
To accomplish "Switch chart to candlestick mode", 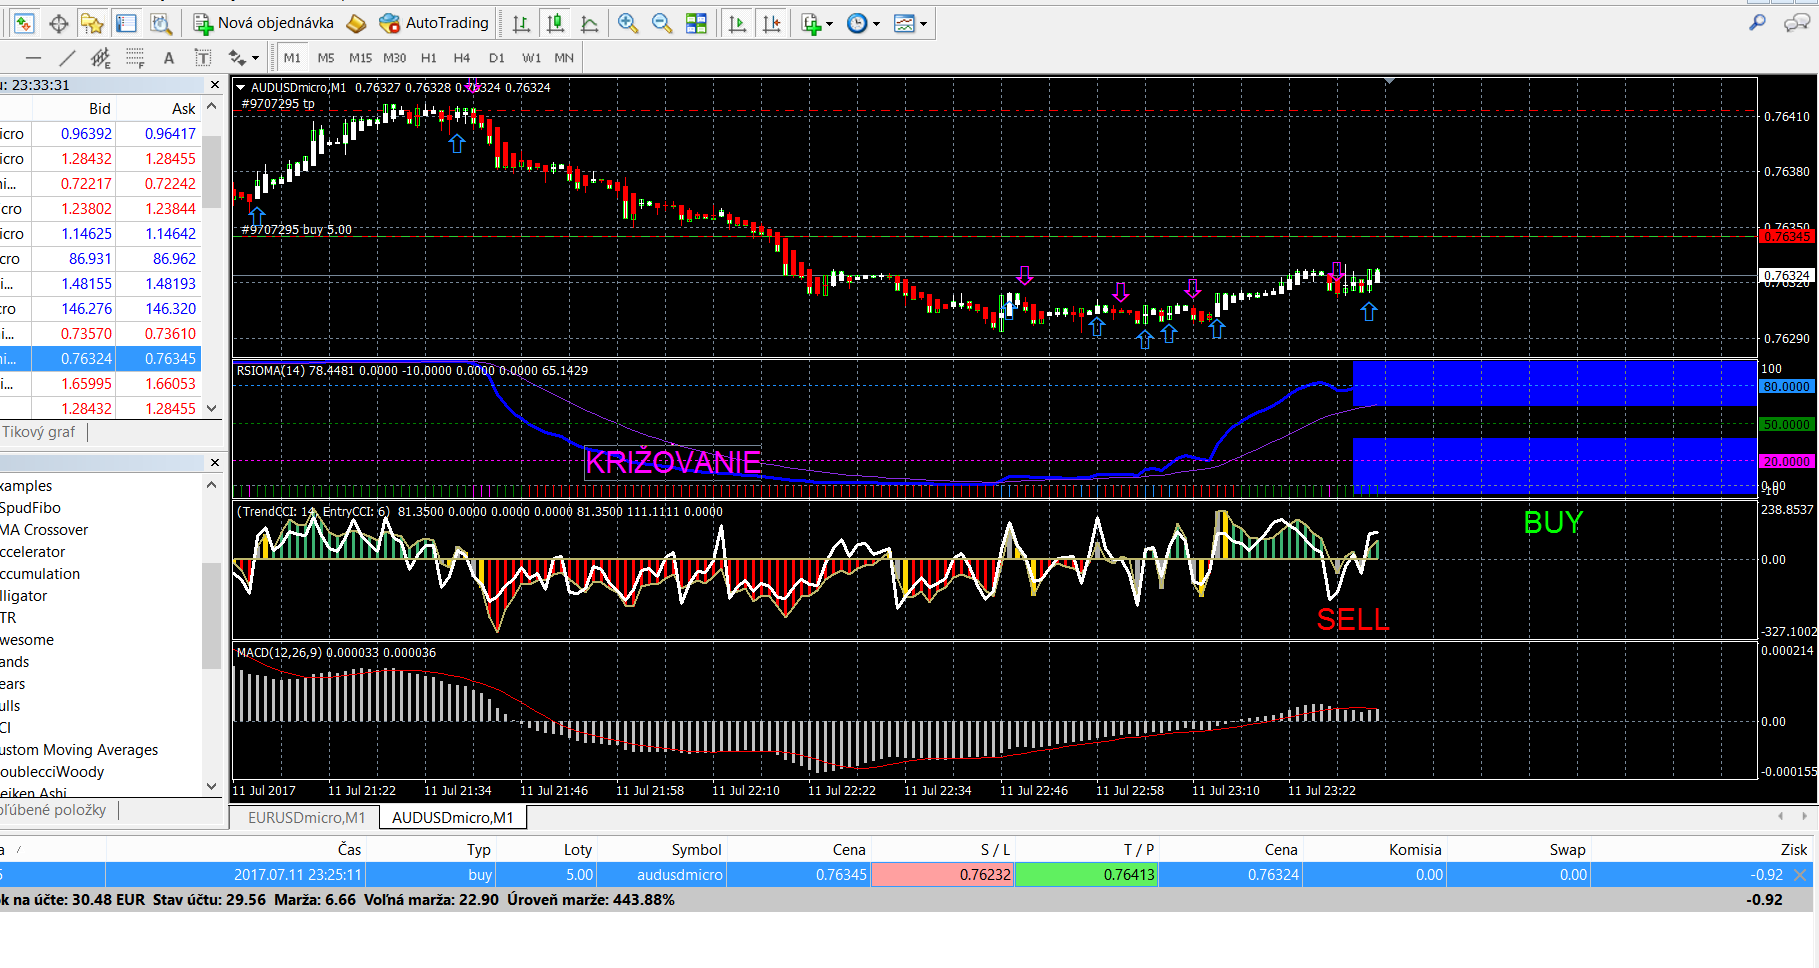I will point(556,23).
